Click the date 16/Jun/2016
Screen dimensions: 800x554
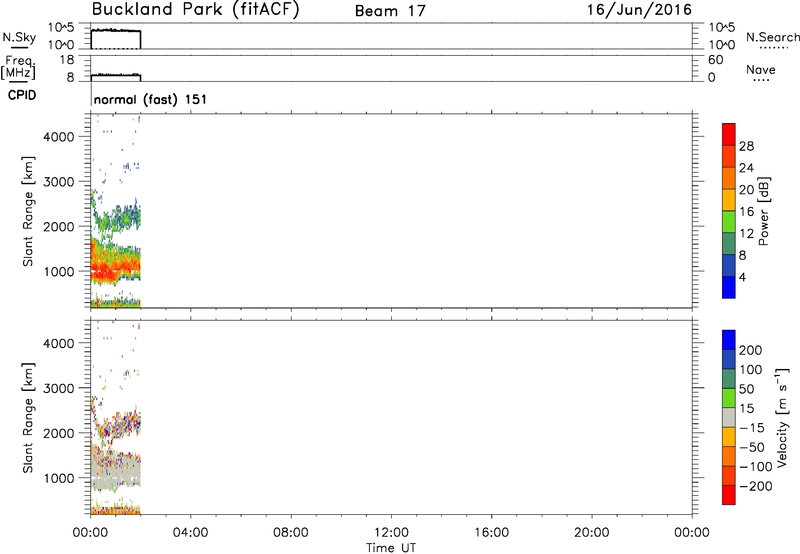[x=639, y=9]
